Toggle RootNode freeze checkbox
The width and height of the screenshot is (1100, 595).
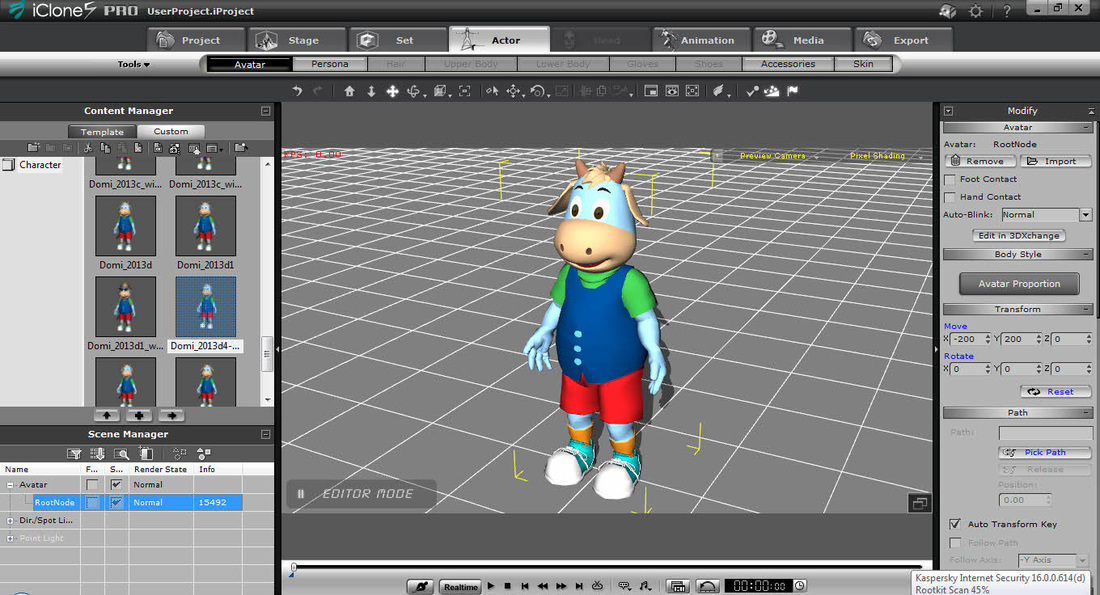[x=92, y=502]
